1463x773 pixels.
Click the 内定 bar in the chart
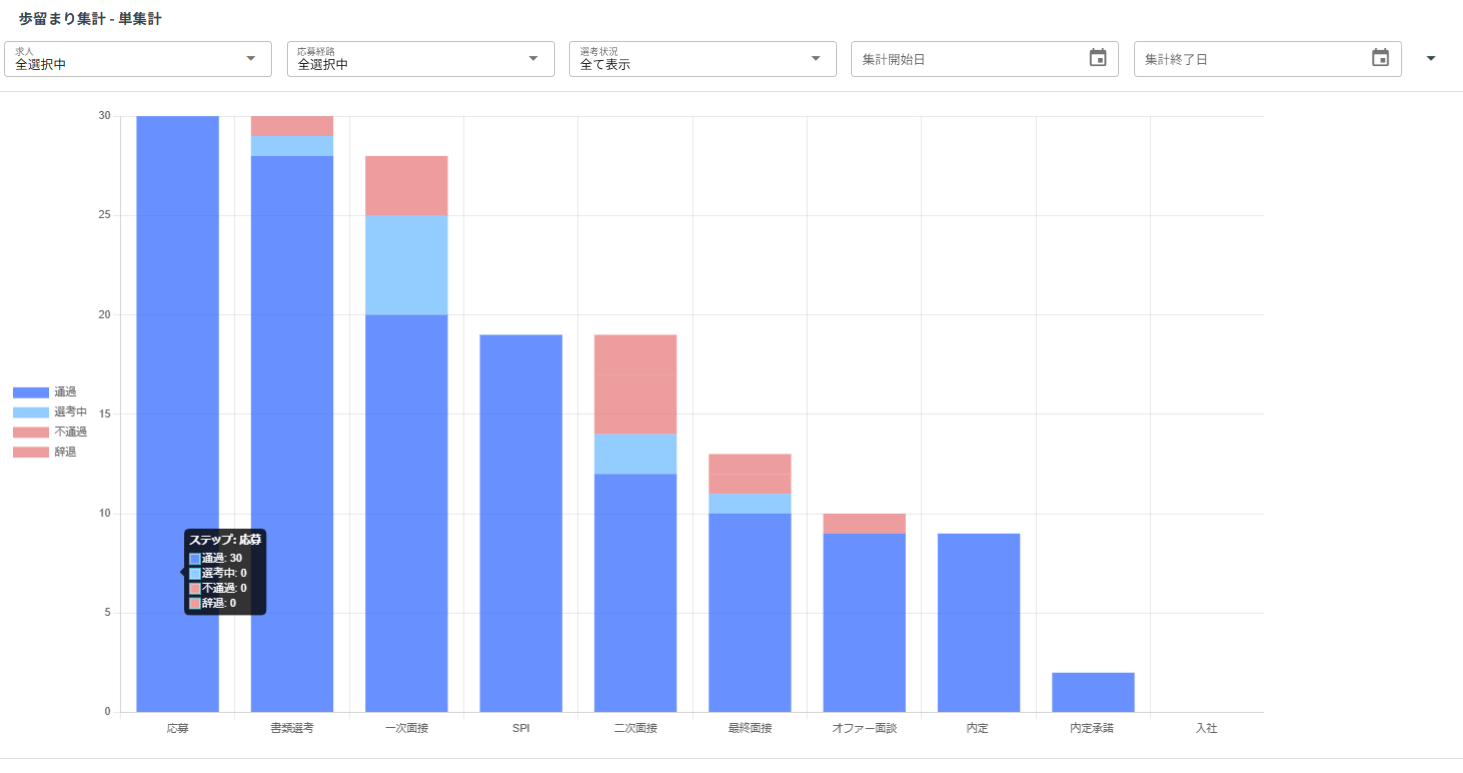point(979,623)
